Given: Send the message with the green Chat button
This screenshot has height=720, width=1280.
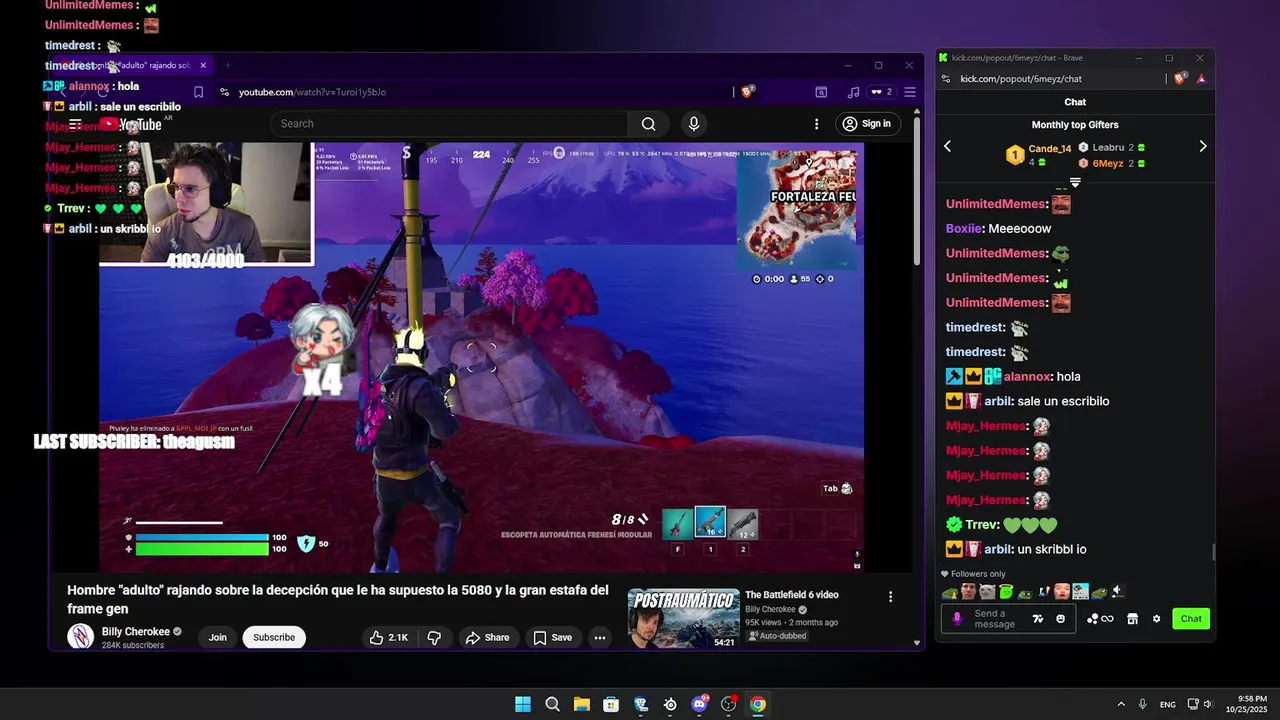Looking at the screenshot, I should coord(1191,619).
